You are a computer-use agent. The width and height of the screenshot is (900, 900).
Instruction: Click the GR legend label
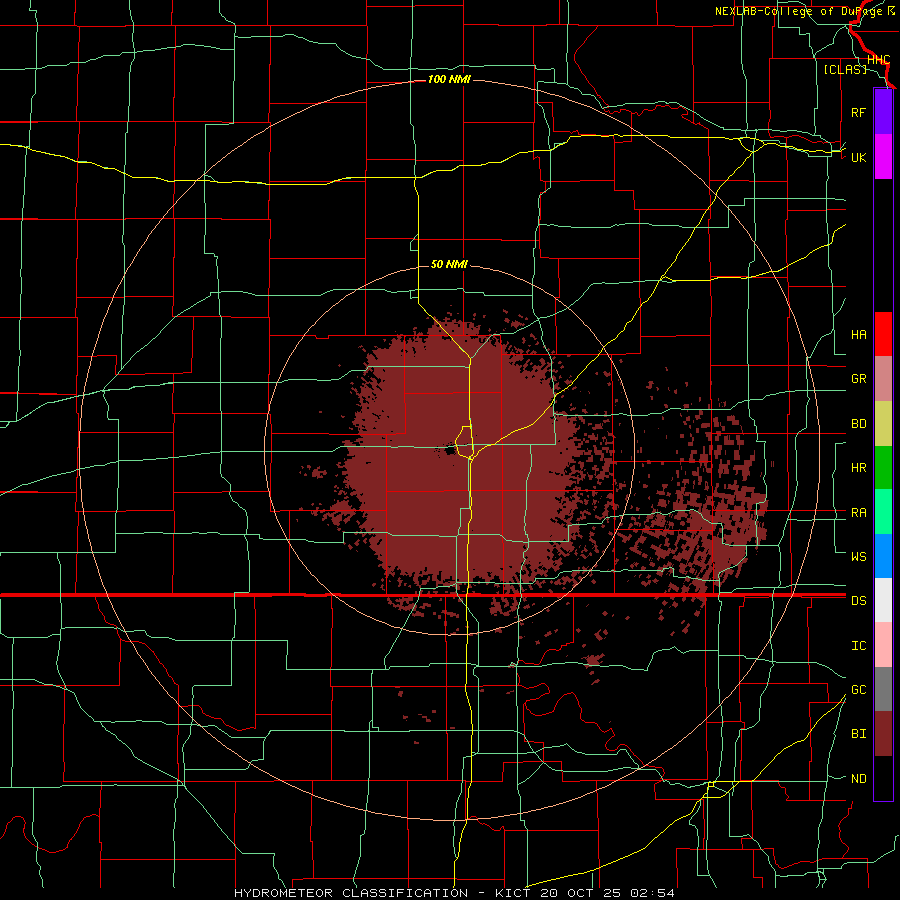pos(858,379)
